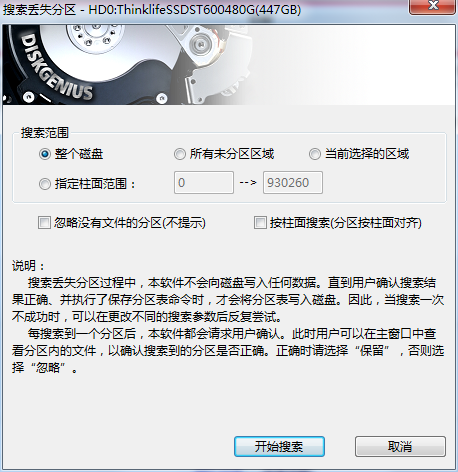Click the dialog title HD0:ThinklifeSSDST600480G
This screenshot has height=472, width=458.
(194, 10)
